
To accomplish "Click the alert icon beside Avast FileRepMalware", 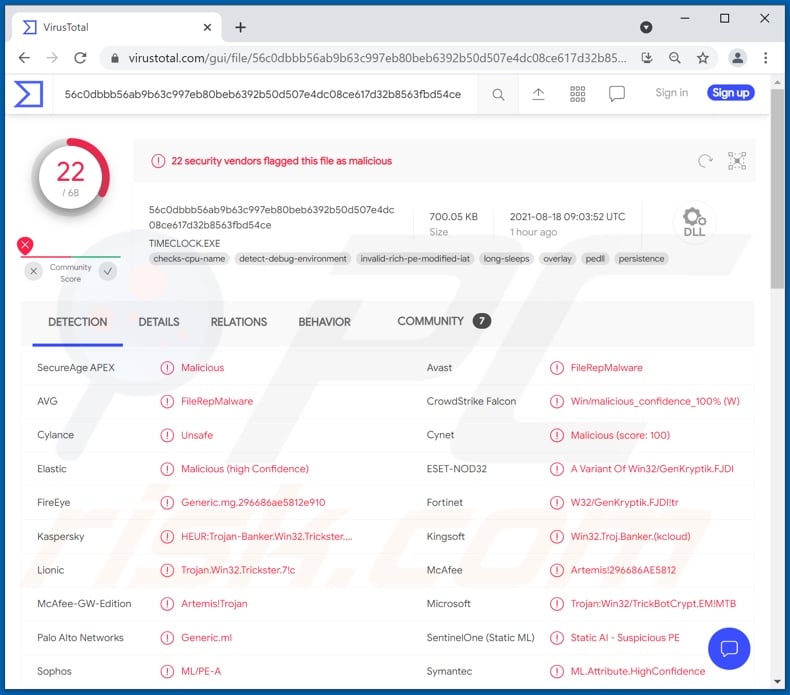I will pyautogui.click(x=557, y=368).
